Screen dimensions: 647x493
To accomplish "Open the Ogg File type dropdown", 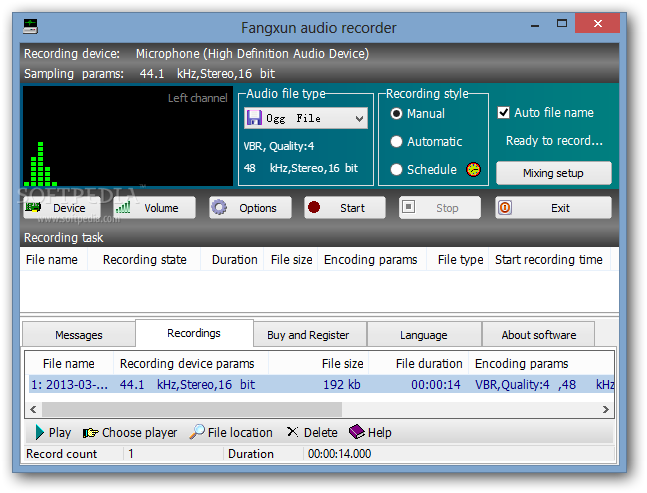I will [306, 118].
